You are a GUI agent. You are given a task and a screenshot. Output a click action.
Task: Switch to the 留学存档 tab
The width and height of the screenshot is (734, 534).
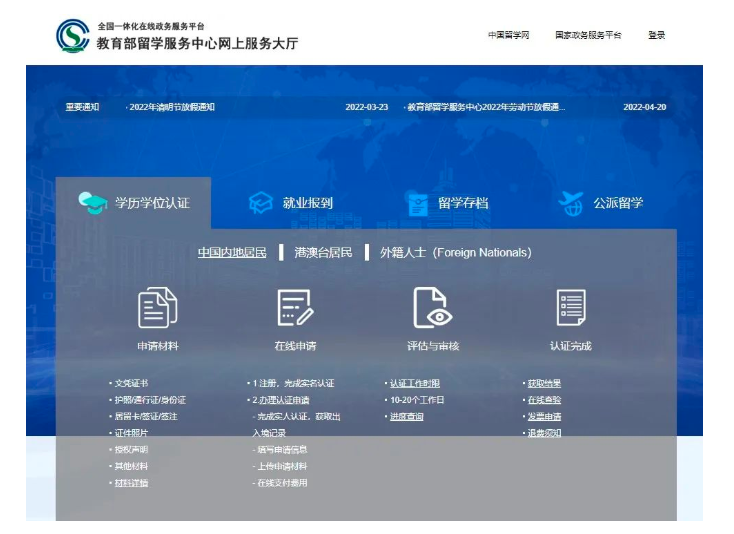coord(448,204)
